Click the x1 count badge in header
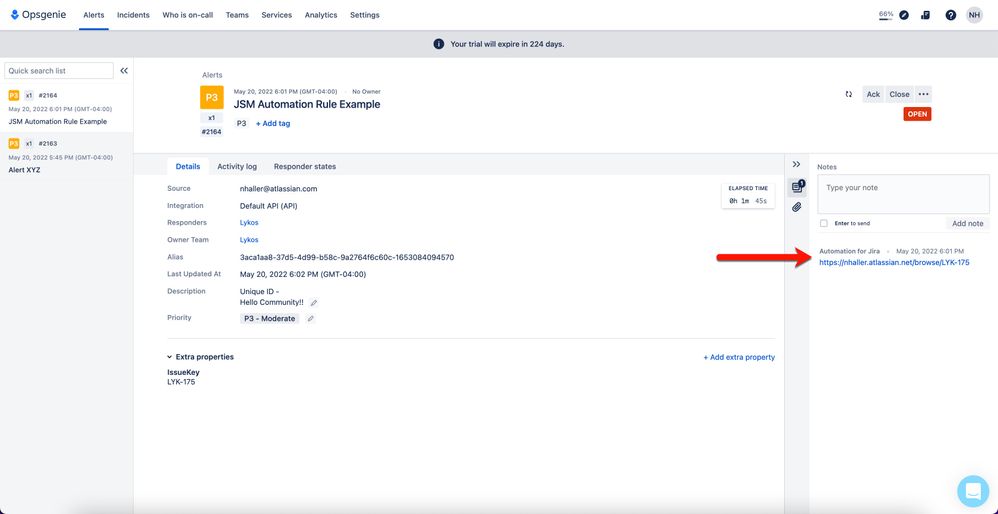998x514 pixels. pos(211,118)
